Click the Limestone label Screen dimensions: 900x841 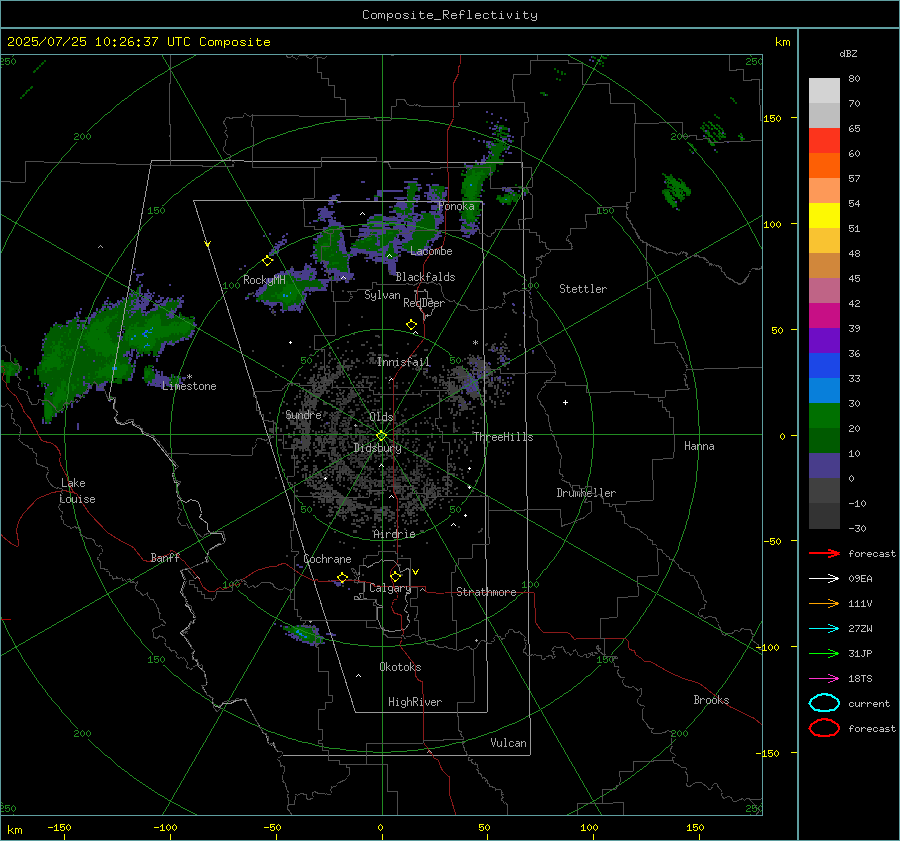189,386
